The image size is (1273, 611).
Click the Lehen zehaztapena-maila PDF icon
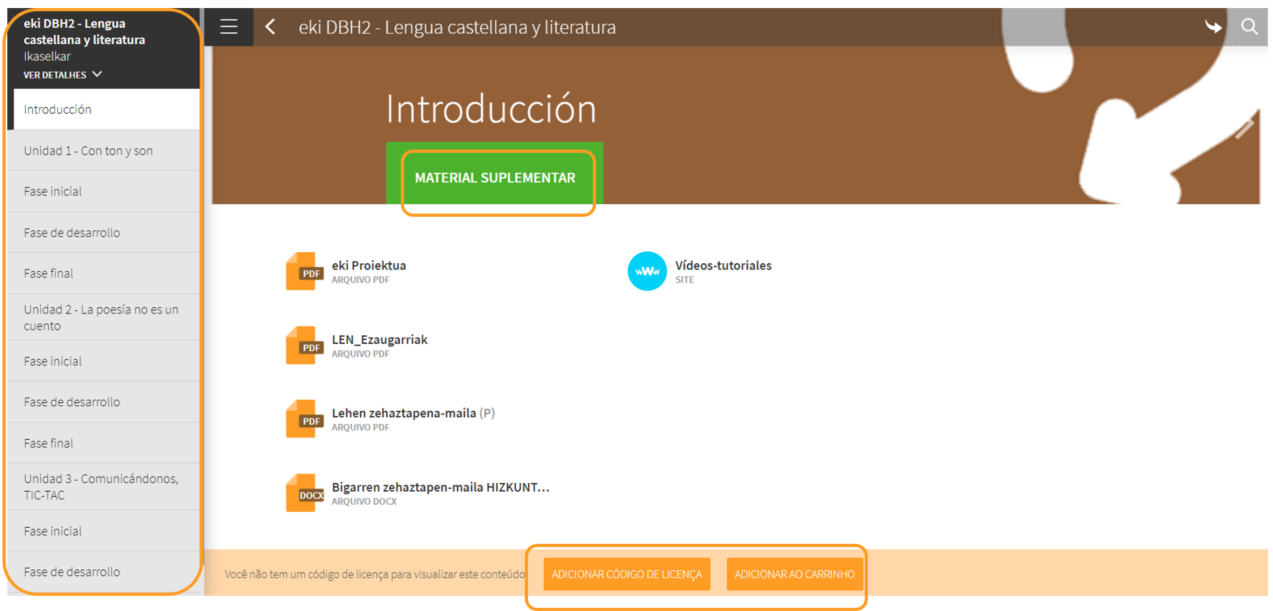pyautogui.click(x=304, y=419)
